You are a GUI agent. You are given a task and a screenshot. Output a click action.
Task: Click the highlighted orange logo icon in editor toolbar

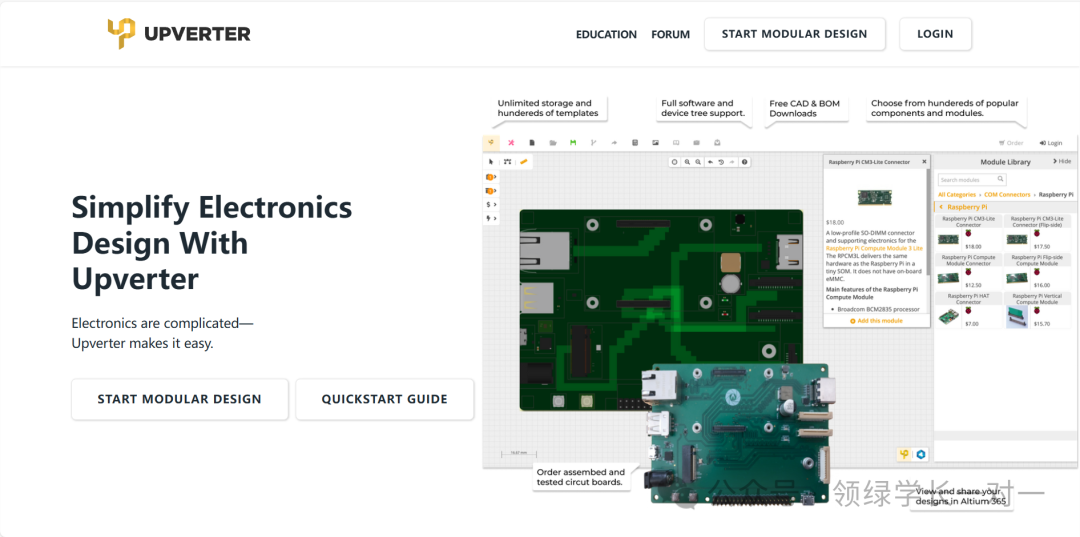tap(491, 143)
